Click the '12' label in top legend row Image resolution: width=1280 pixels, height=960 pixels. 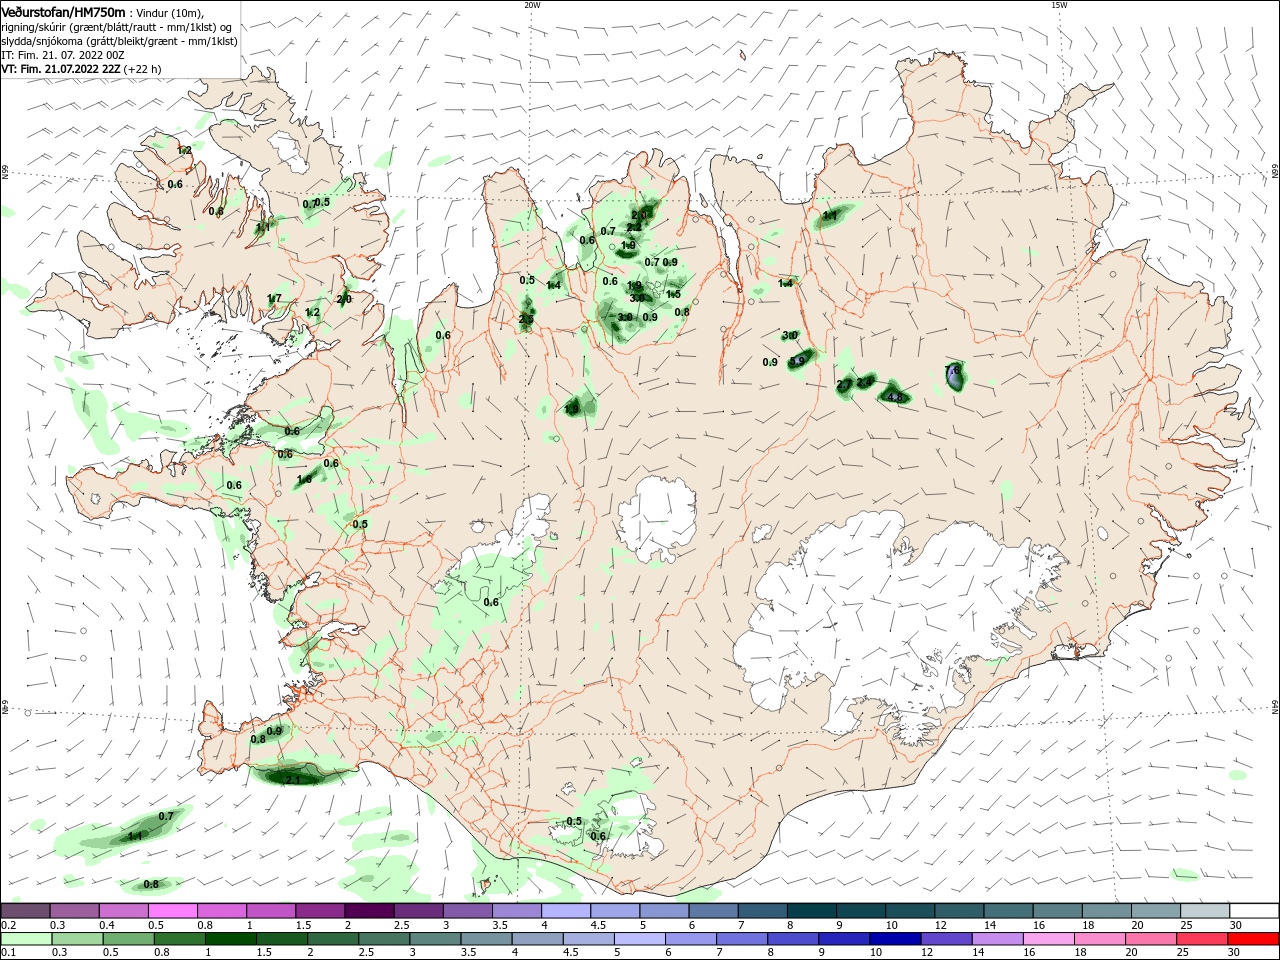pos(940,925)
